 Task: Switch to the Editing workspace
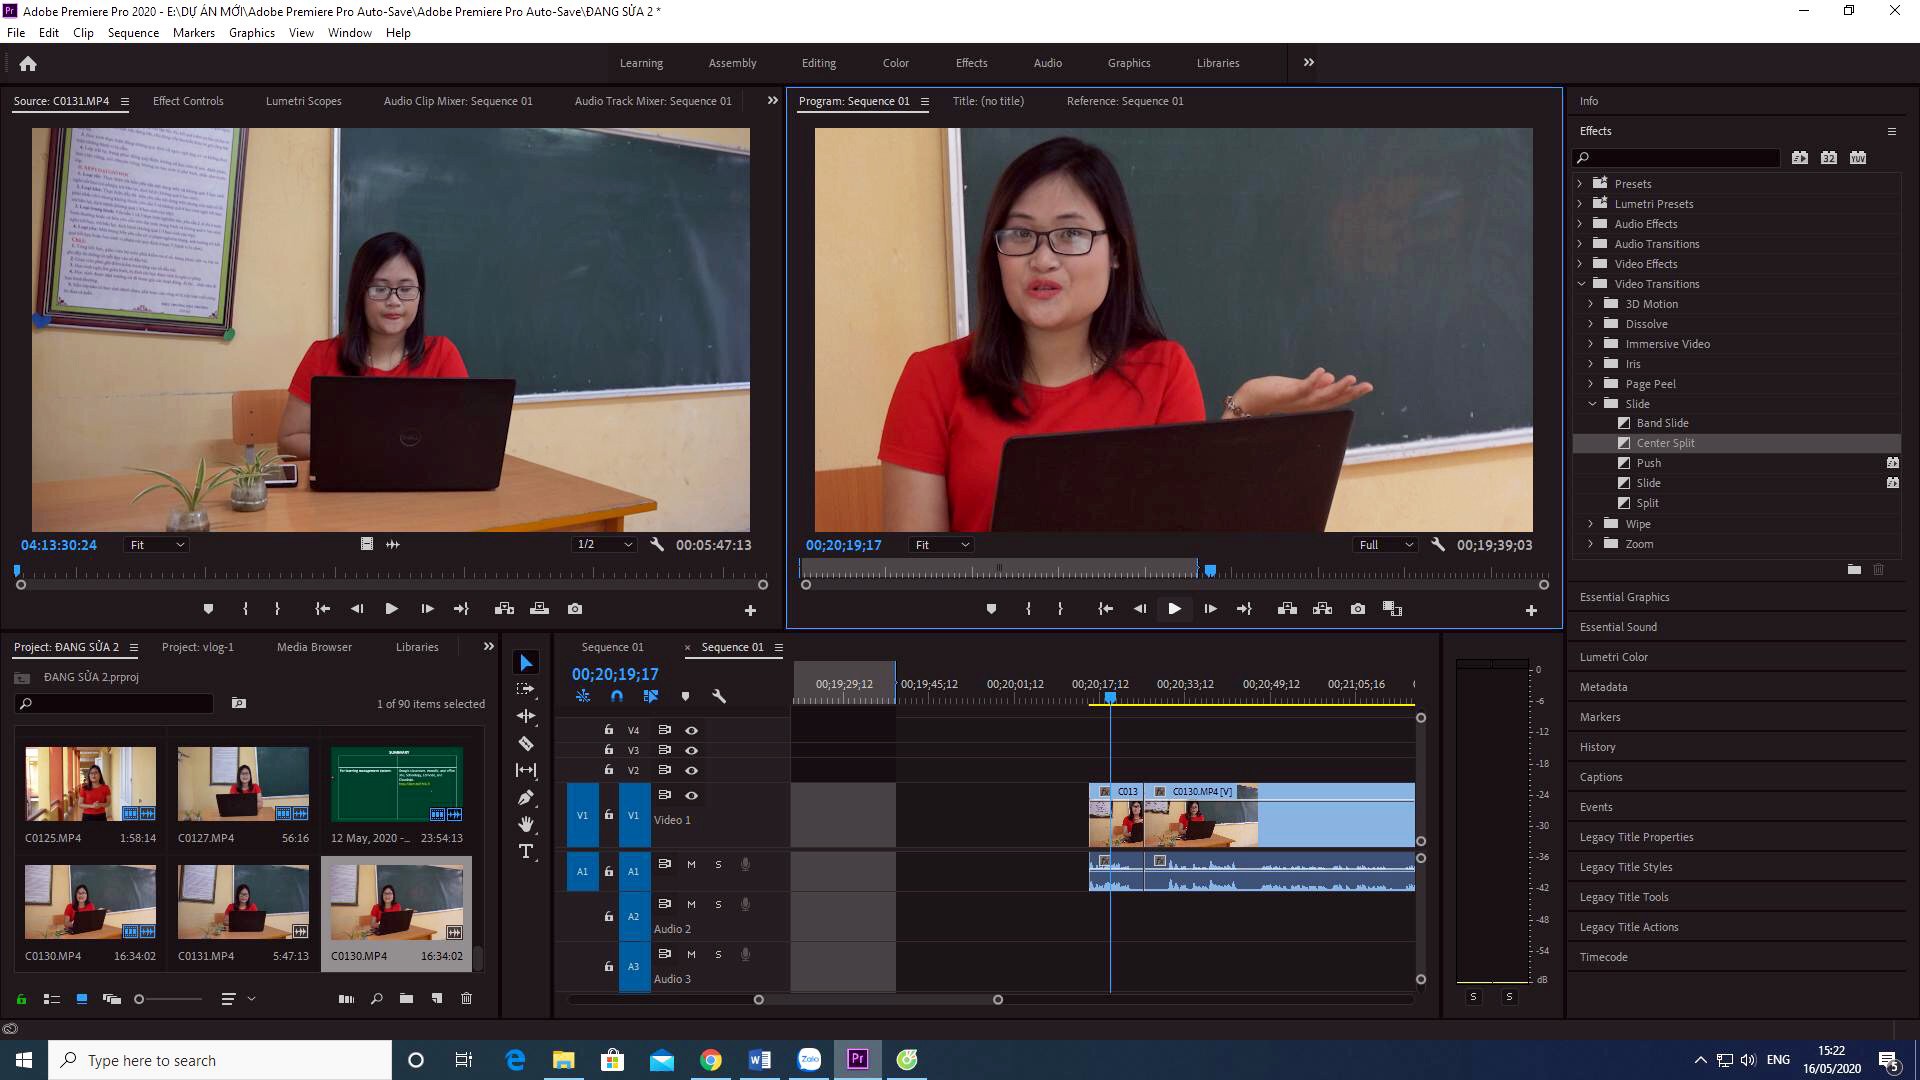point(818,63)
